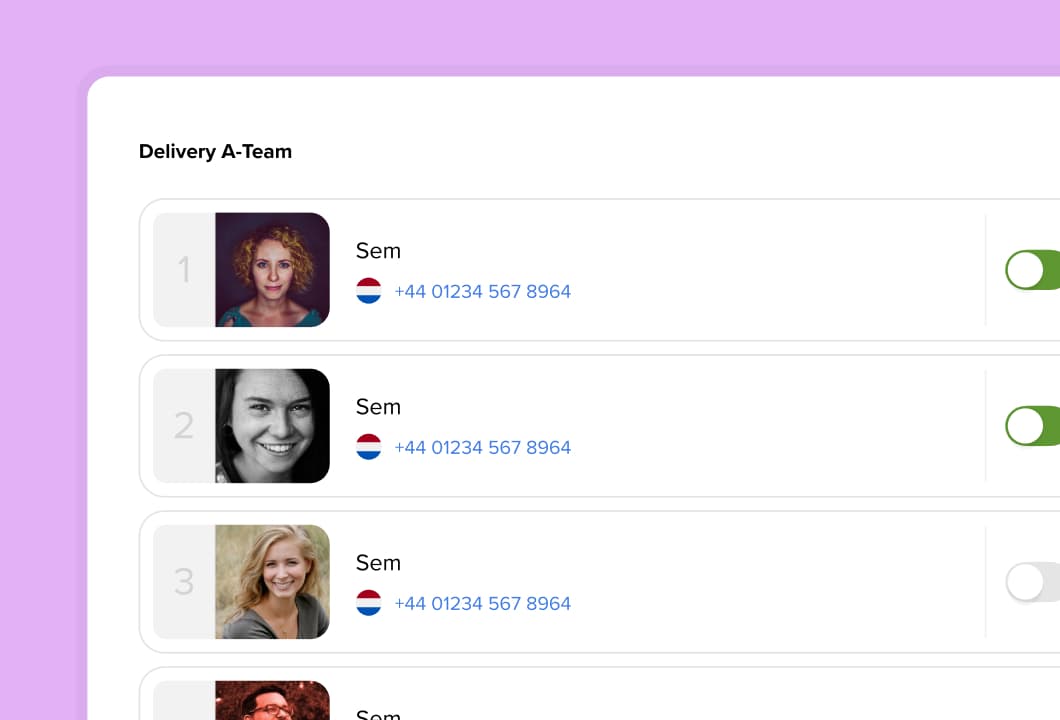
Task: Click the Netherlands flag in row 2
Action: 368,447
